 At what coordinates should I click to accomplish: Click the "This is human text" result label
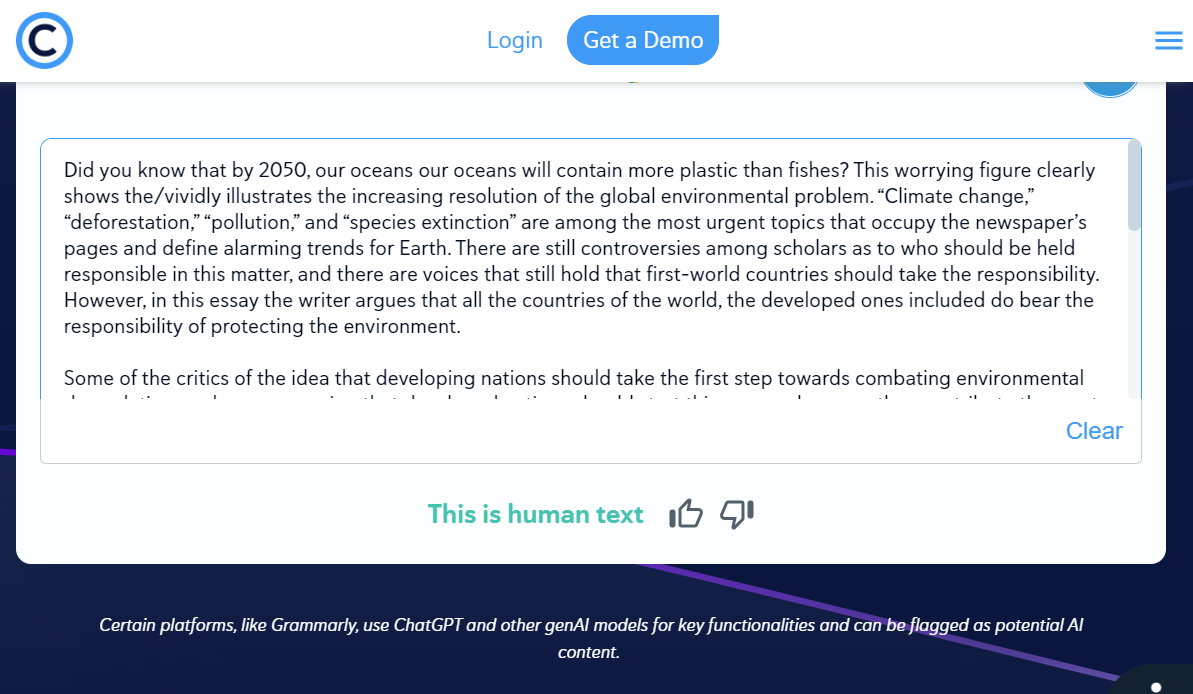tap(535, 514)
